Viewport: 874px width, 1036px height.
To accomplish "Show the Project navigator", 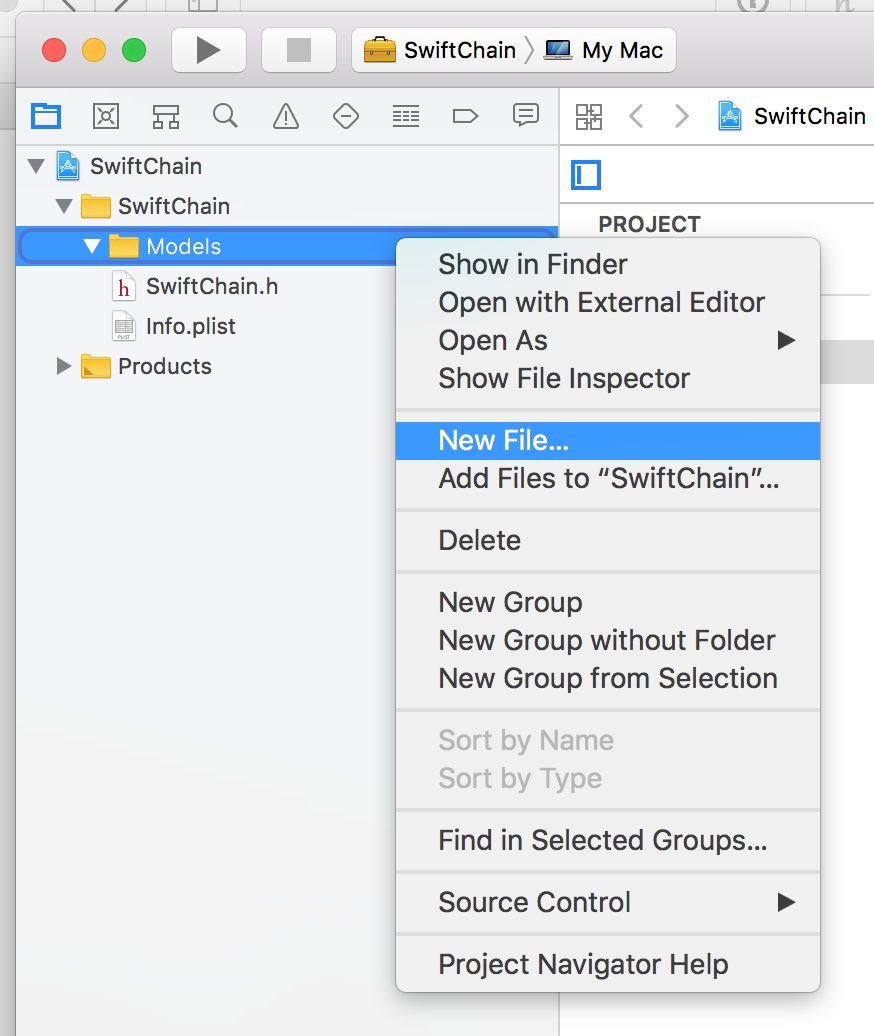I will pyautogui.click(x=46, y=117).
